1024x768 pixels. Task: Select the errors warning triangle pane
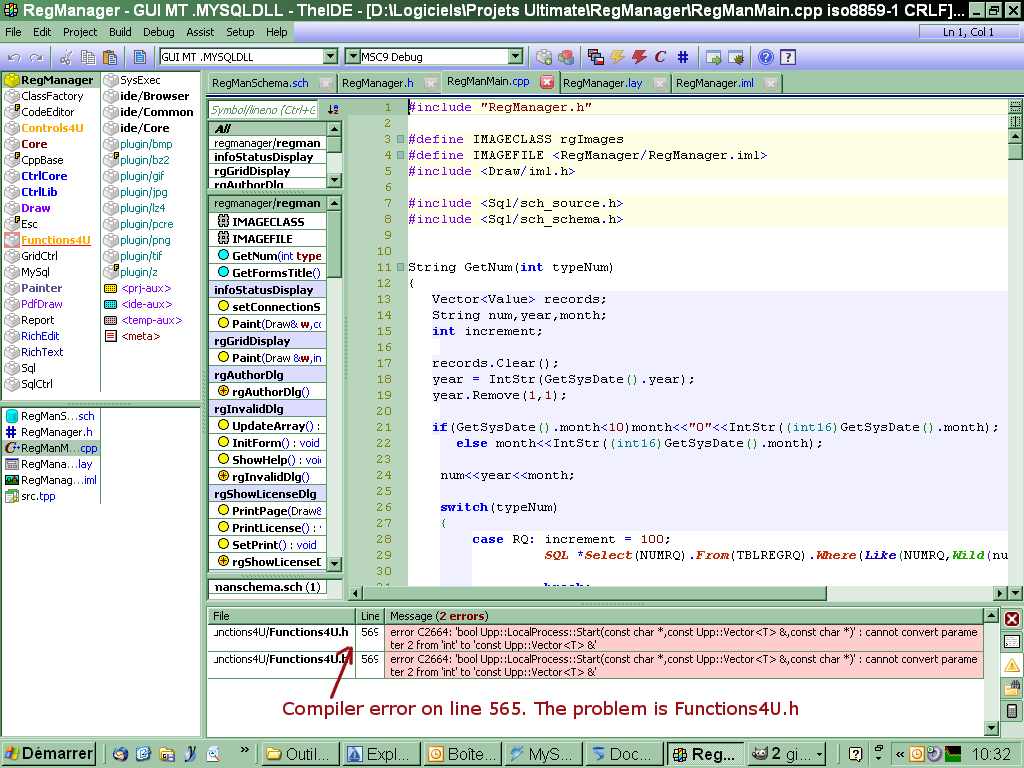(1012, 665)
